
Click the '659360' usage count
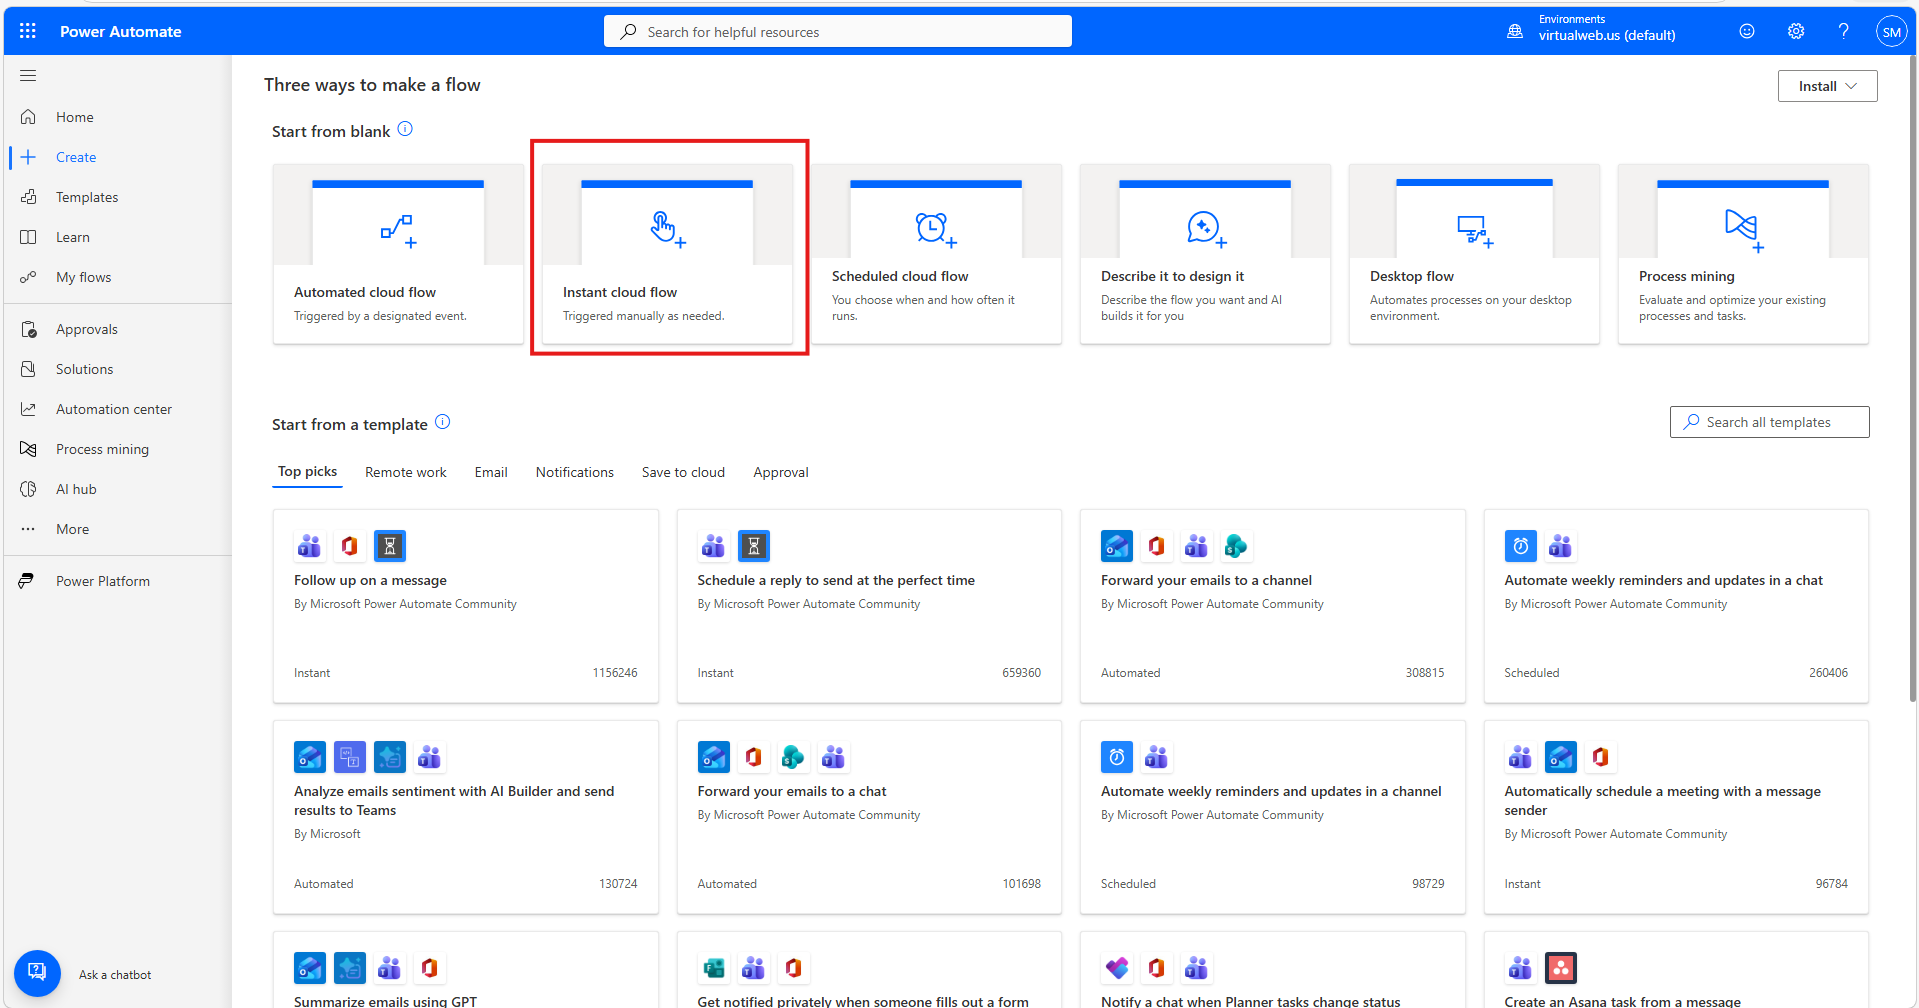pyautogui.click(x=1021, y=673)
